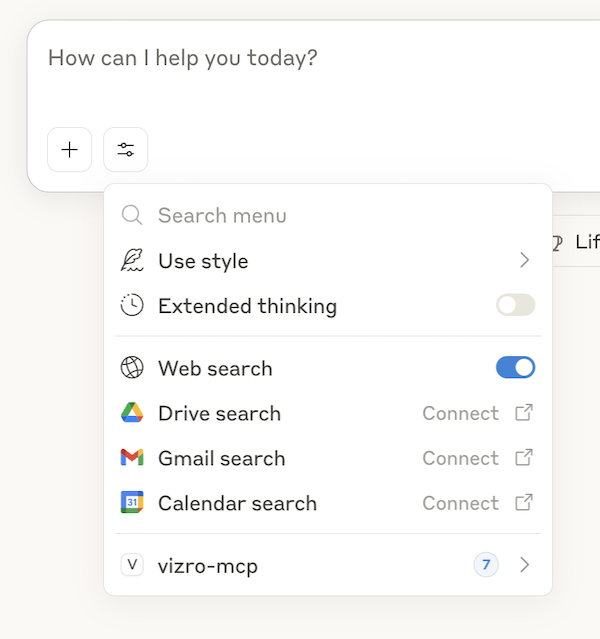This screenshot has width=600, height=639.
Task: Expand the Use style submenu chevron
Action: 524,261
